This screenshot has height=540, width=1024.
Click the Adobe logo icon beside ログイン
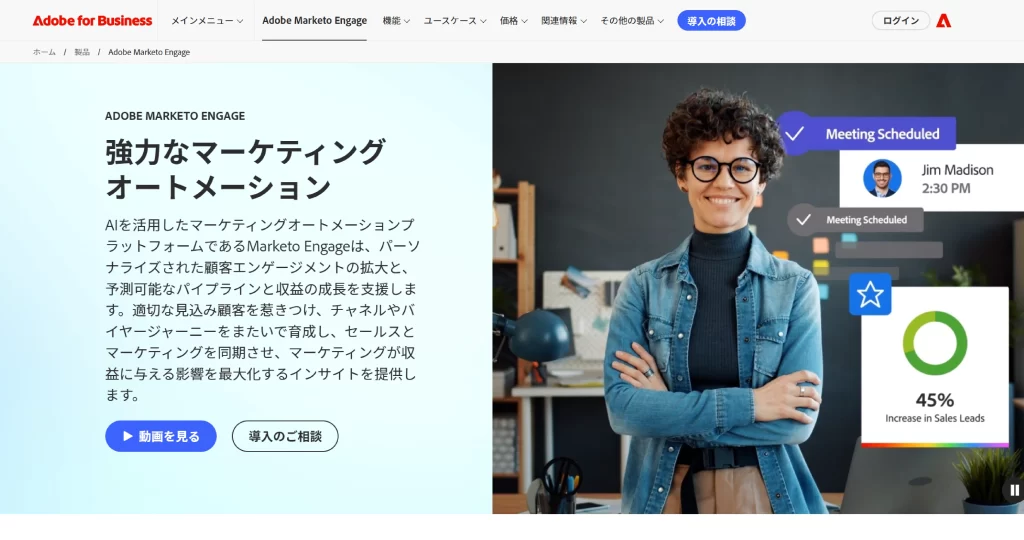943,21
